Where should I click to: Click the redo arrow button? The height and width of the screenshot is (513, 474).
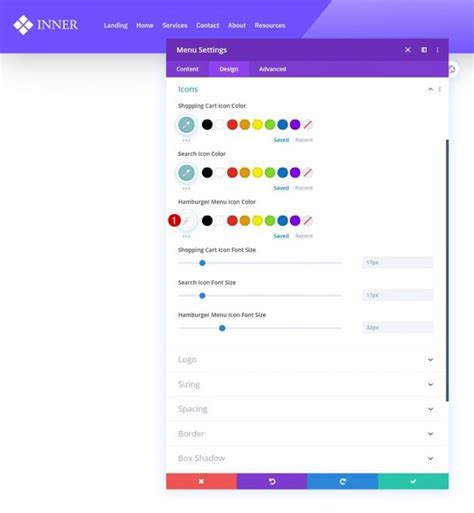pyautogui.click(x=343, y=481)
